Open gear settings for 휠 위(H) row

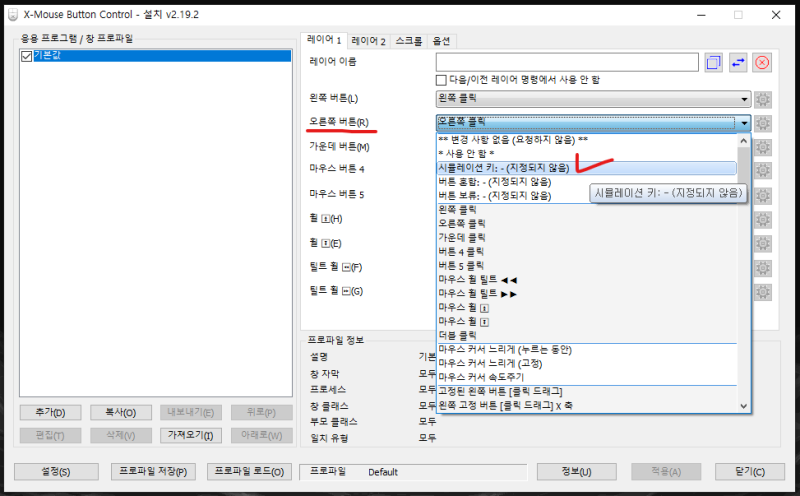763,219
